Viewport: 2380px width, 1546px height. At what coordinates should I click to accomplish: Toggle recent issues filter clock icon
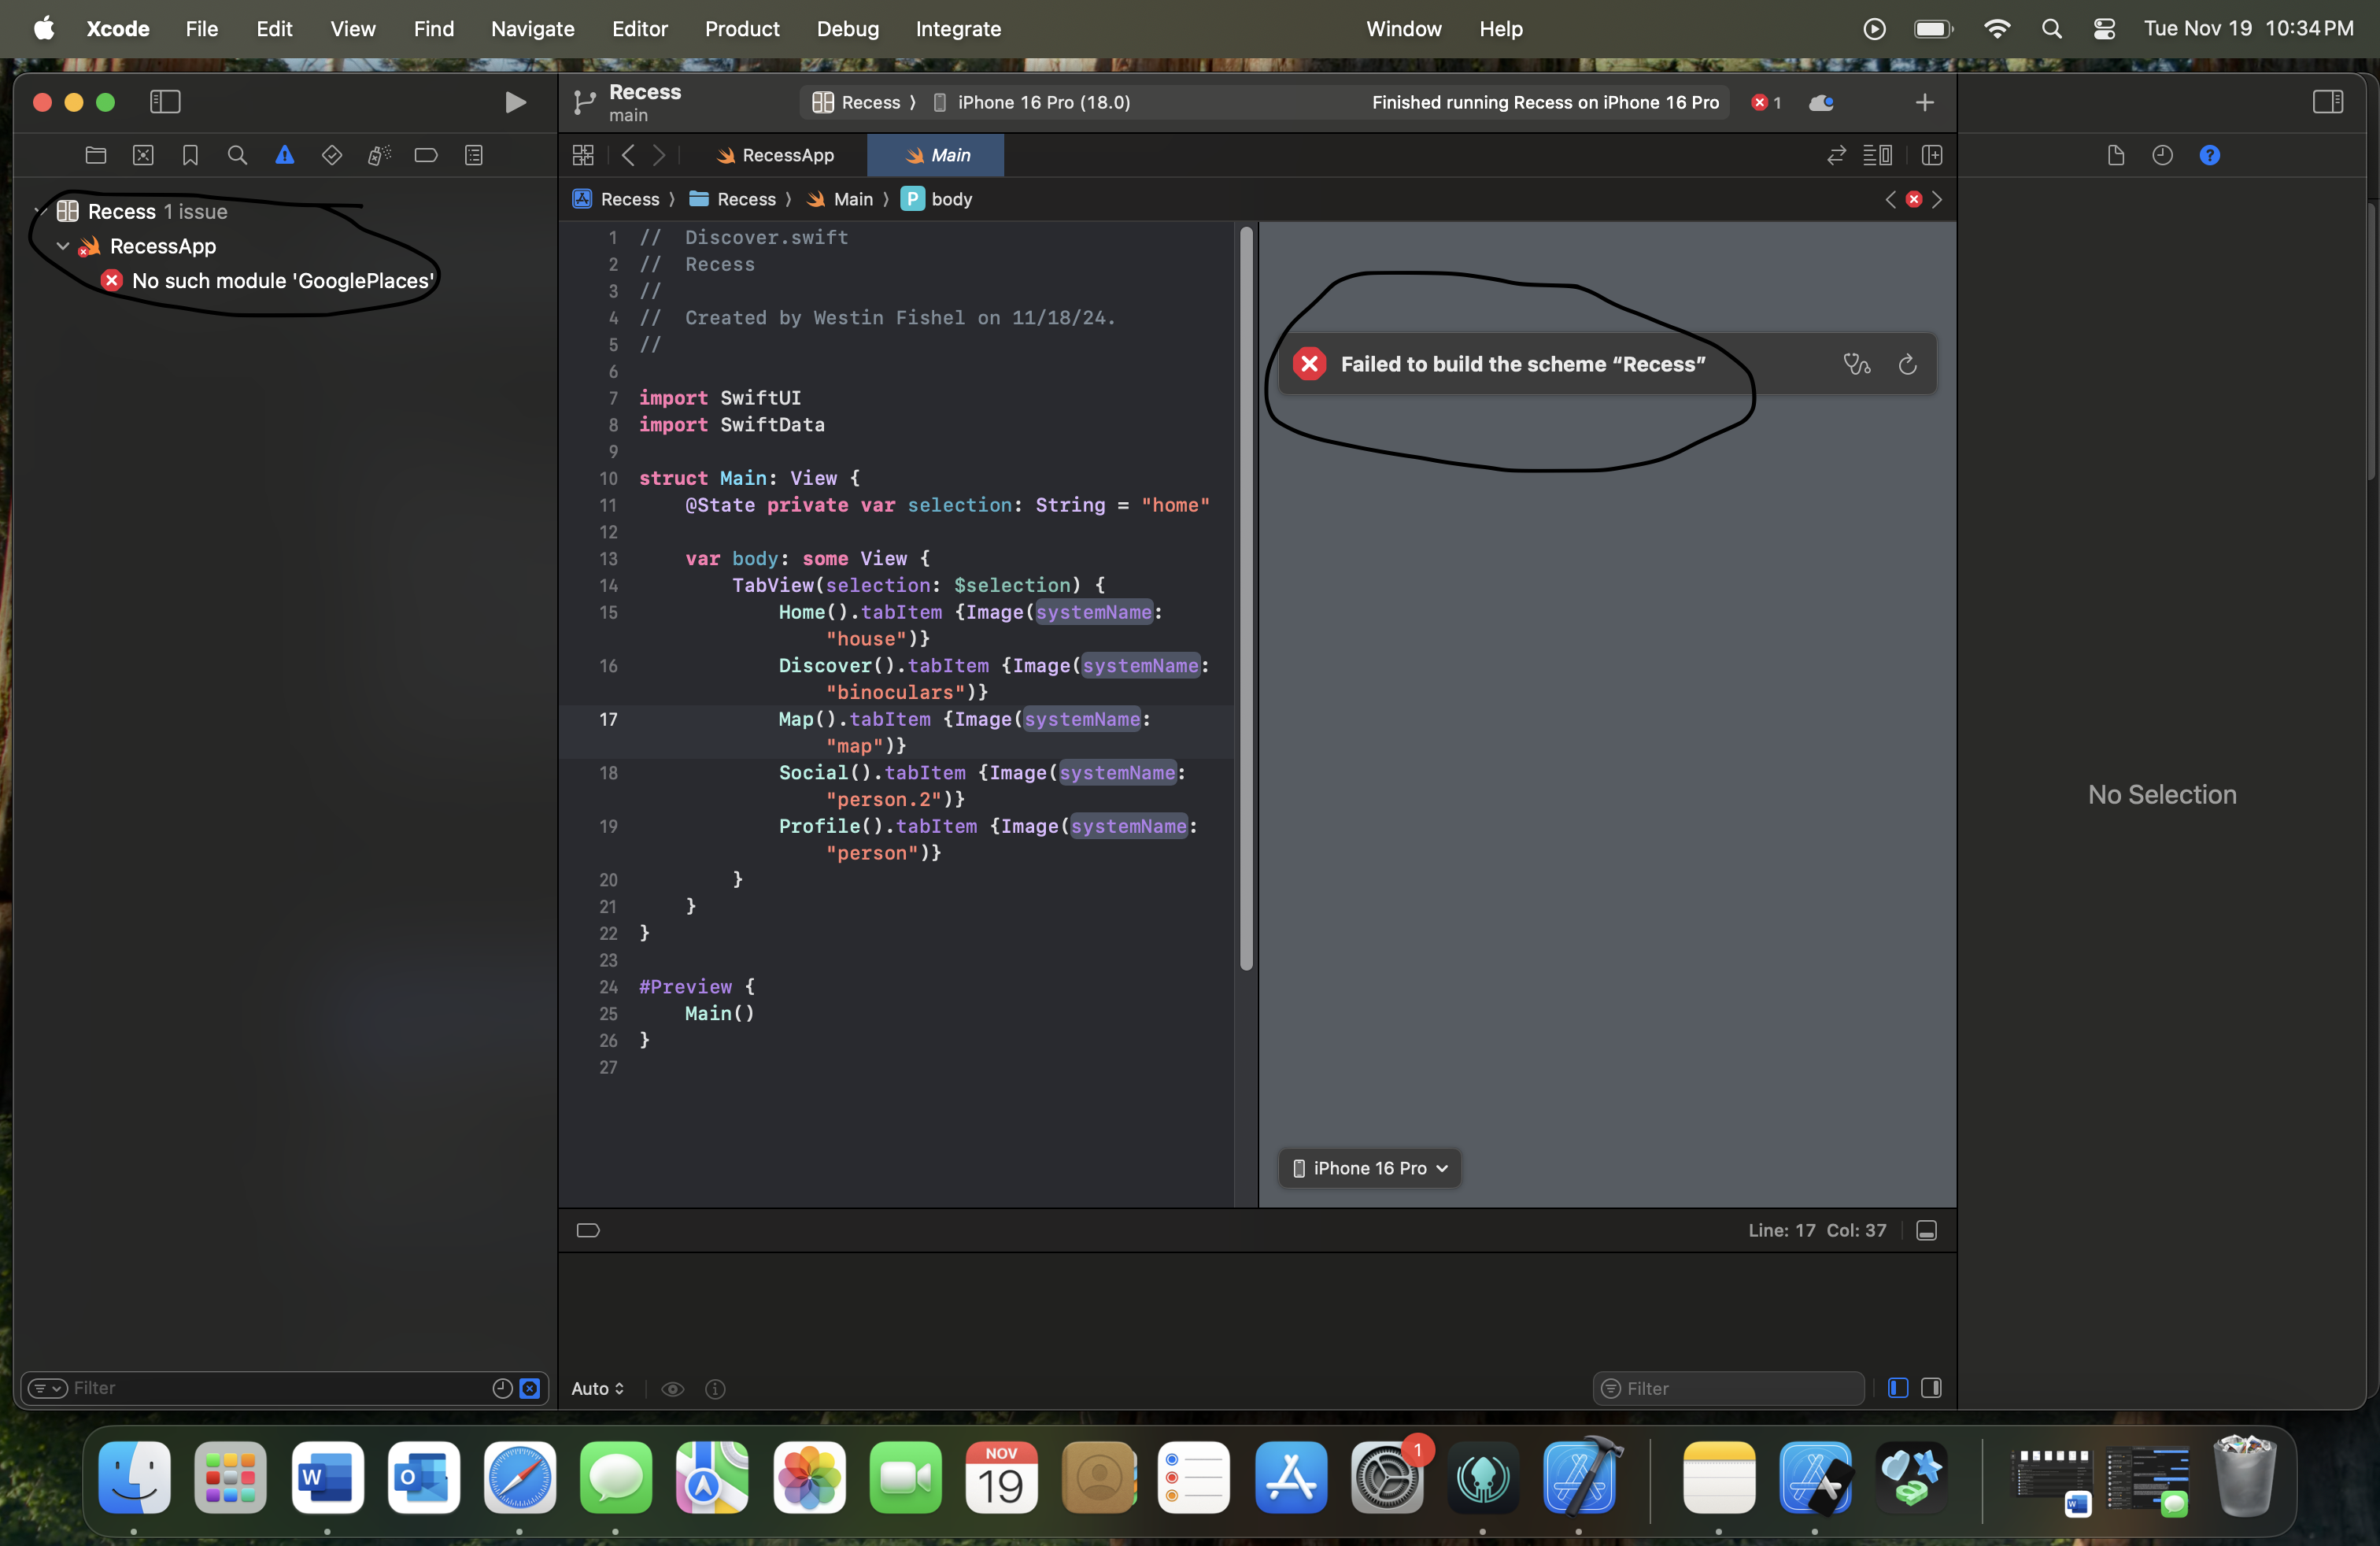[502, 1388]
